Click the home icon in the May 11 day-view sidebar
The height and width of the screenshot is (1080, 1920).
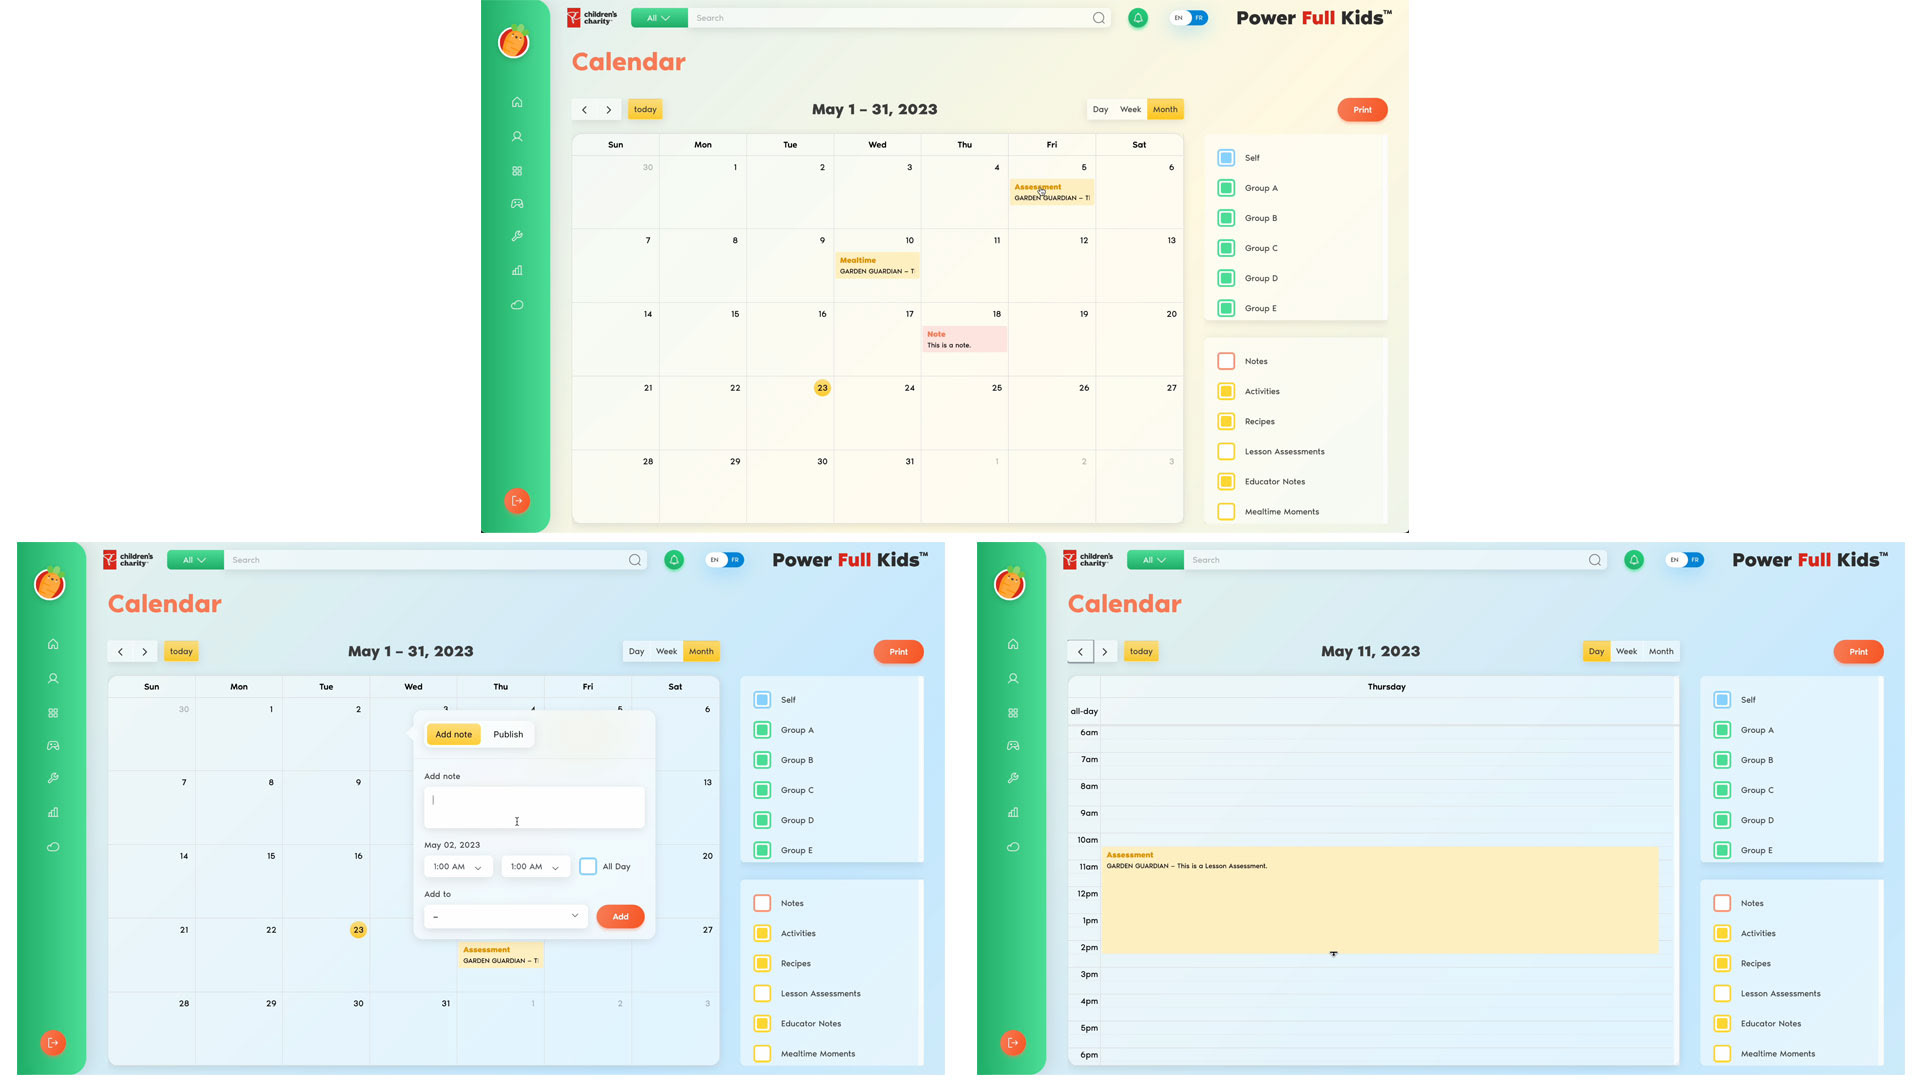pyautogui.click(x=1013, y=644)
